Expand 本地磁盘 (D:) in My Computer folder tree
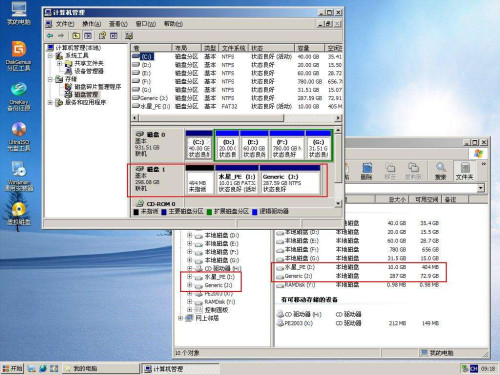500x375 pixels. (x=189, y=235)
